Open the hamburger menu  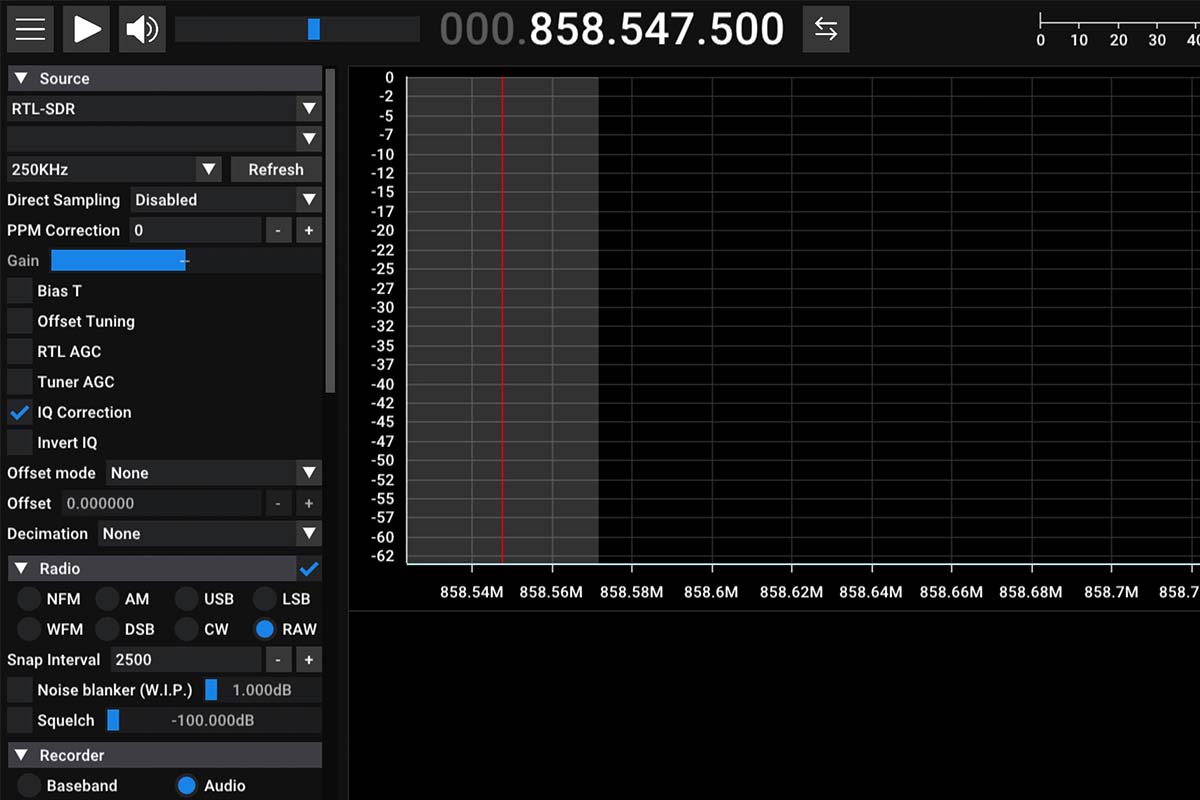[x=30, y=29]
